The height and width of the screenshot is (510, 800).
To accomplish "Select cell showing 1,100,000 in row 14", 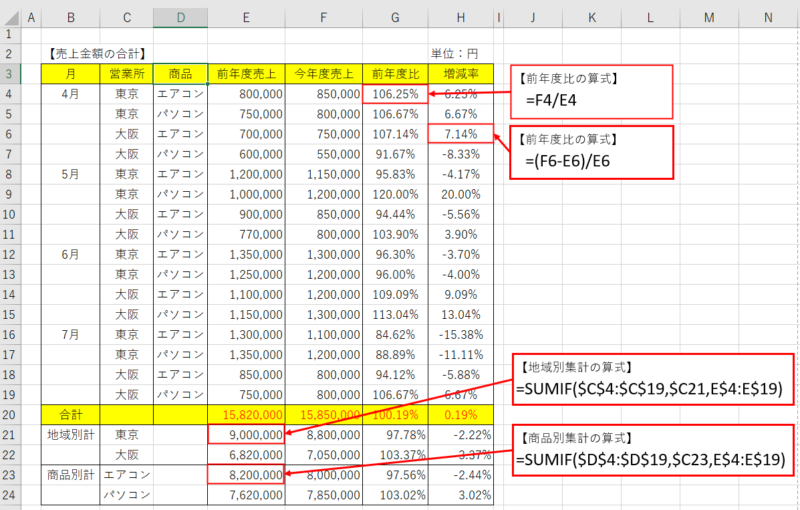I will 246,294.
